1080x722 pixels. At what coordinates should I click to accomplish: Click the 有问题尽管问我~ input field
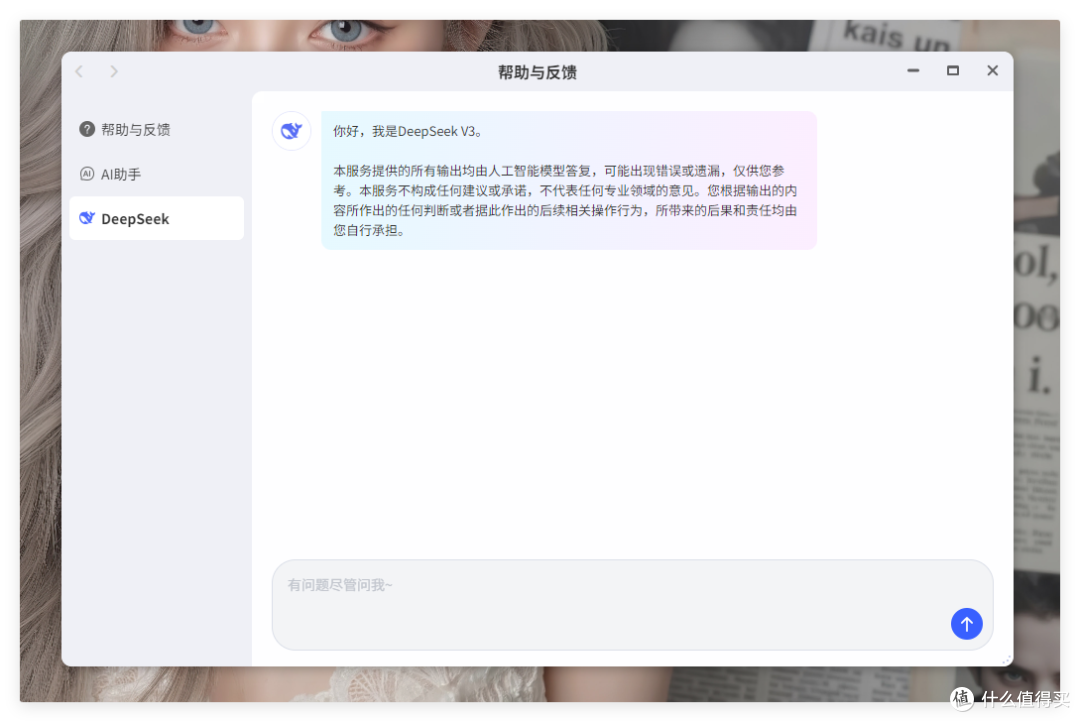click(x=632, y=605)
